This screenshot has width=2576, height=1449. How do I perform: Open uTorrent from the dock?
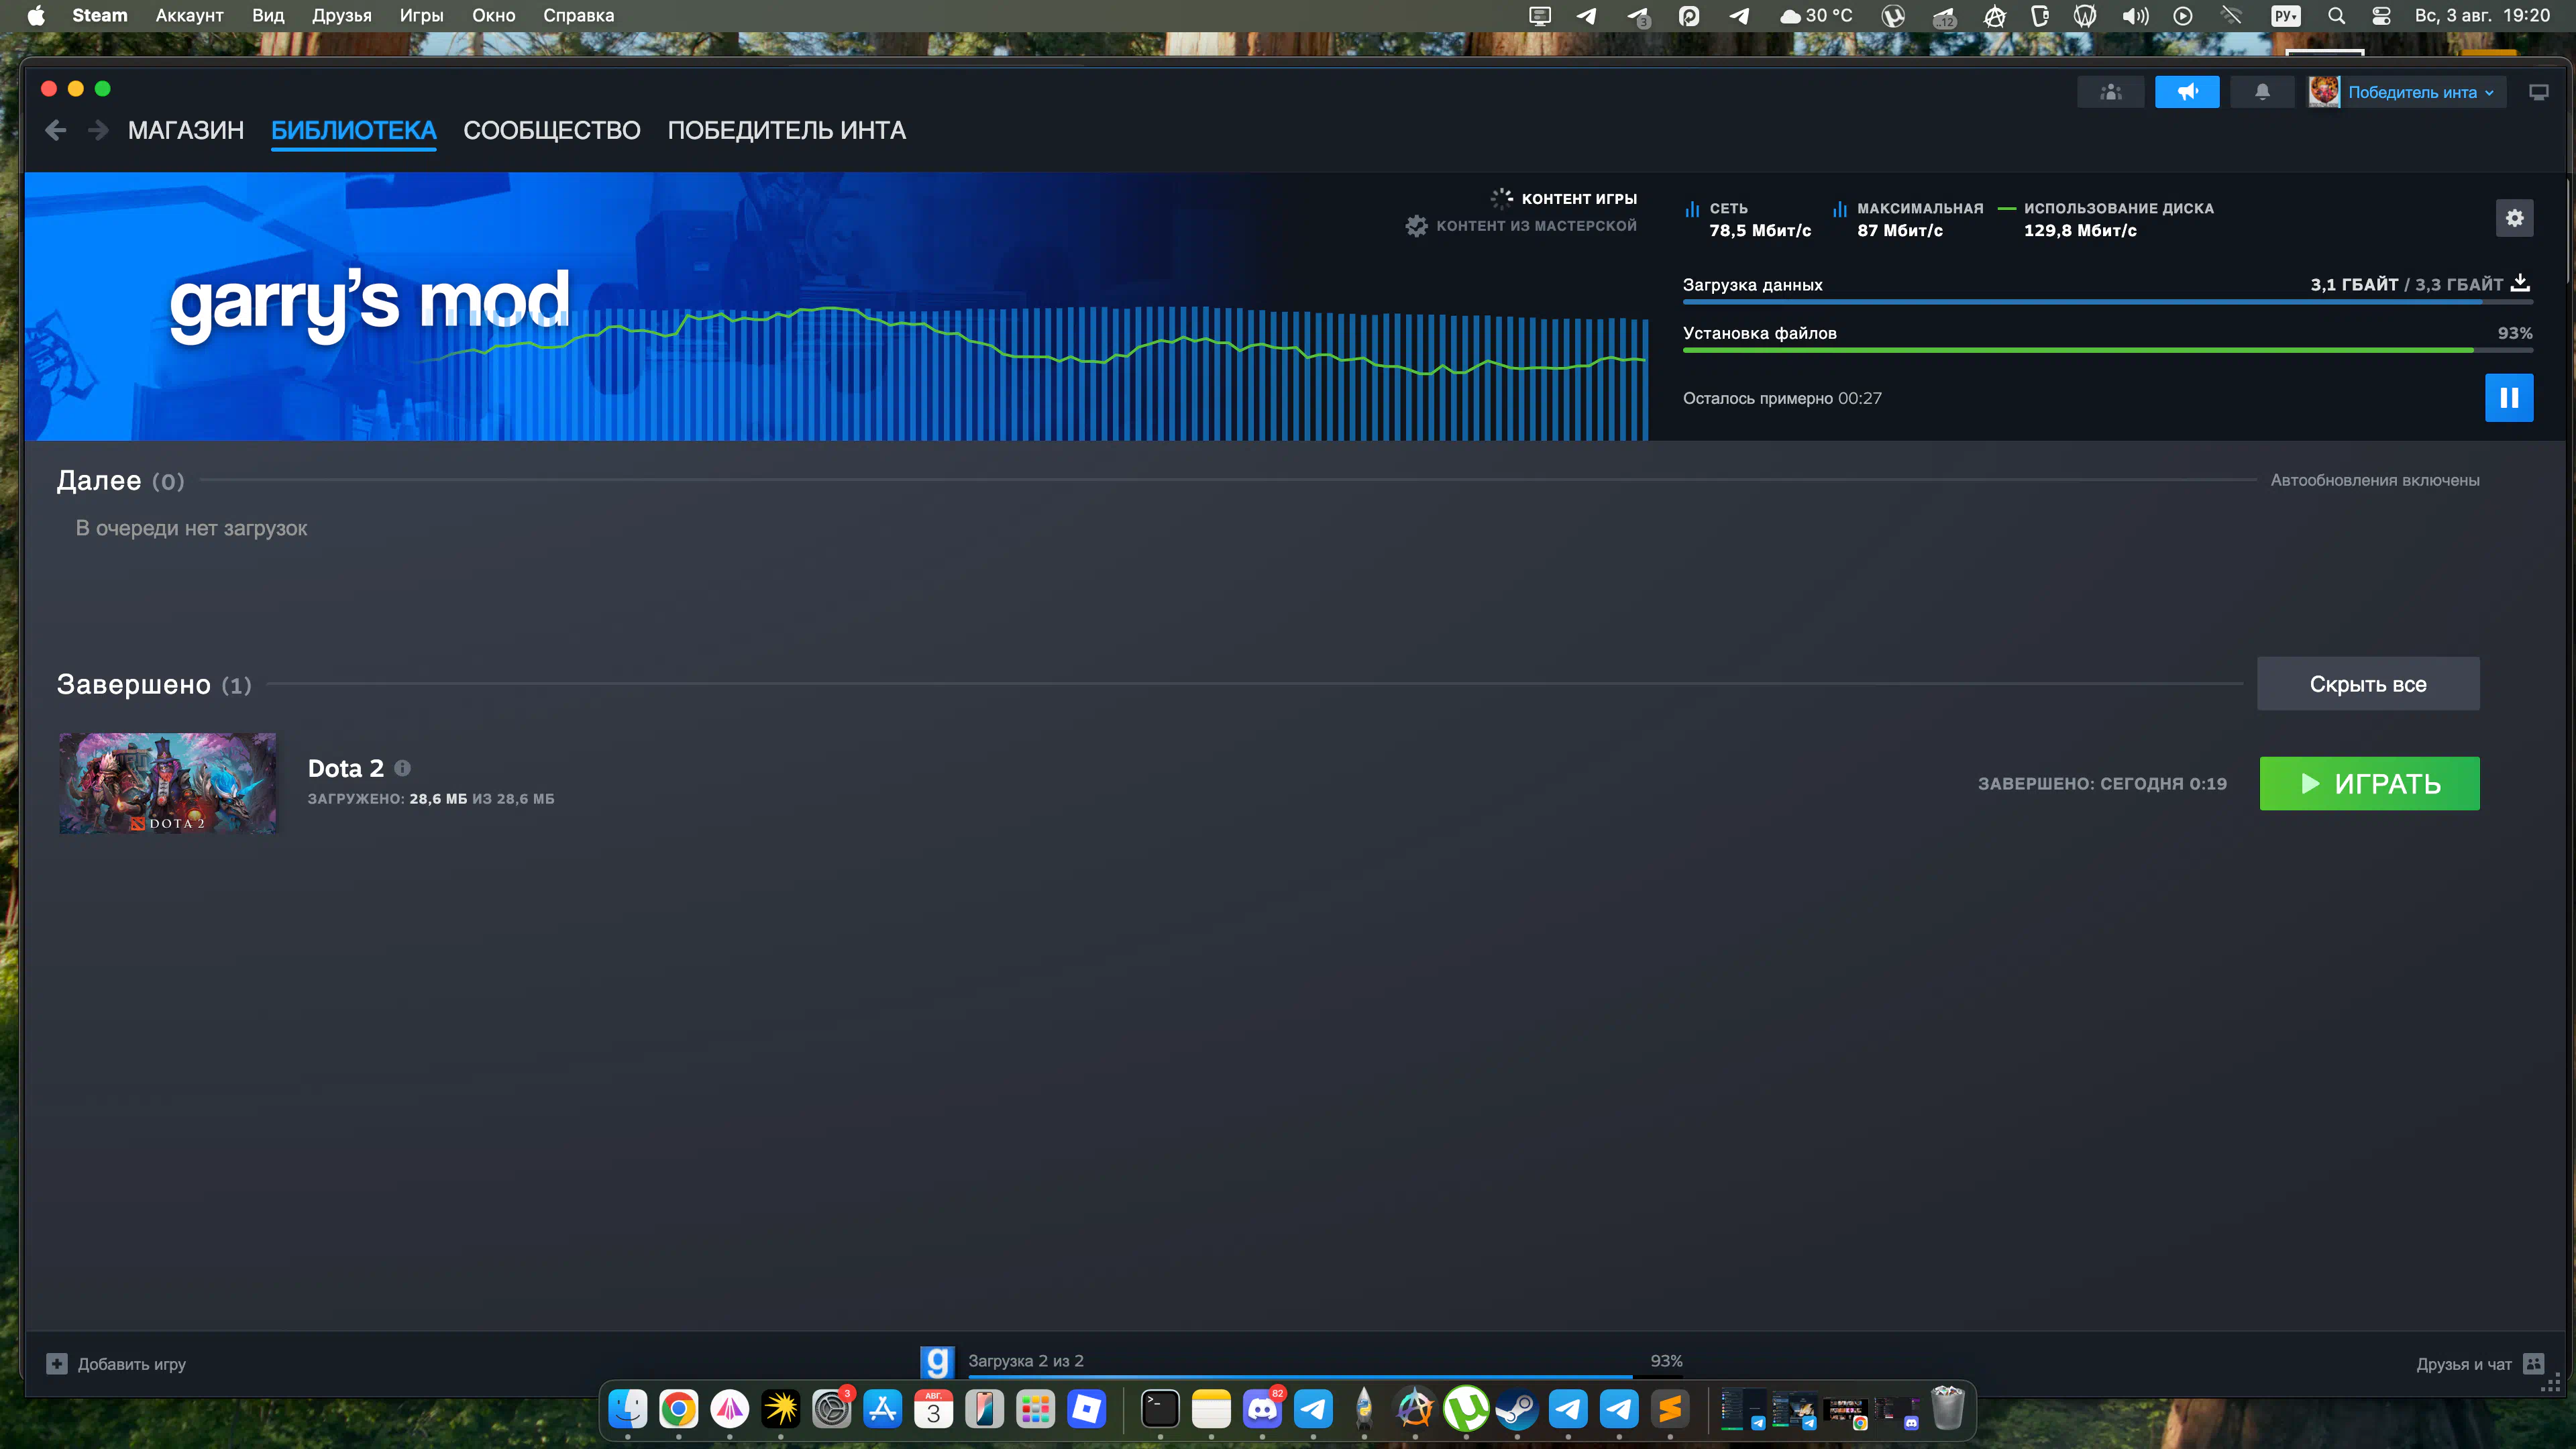[1466, 1410]
